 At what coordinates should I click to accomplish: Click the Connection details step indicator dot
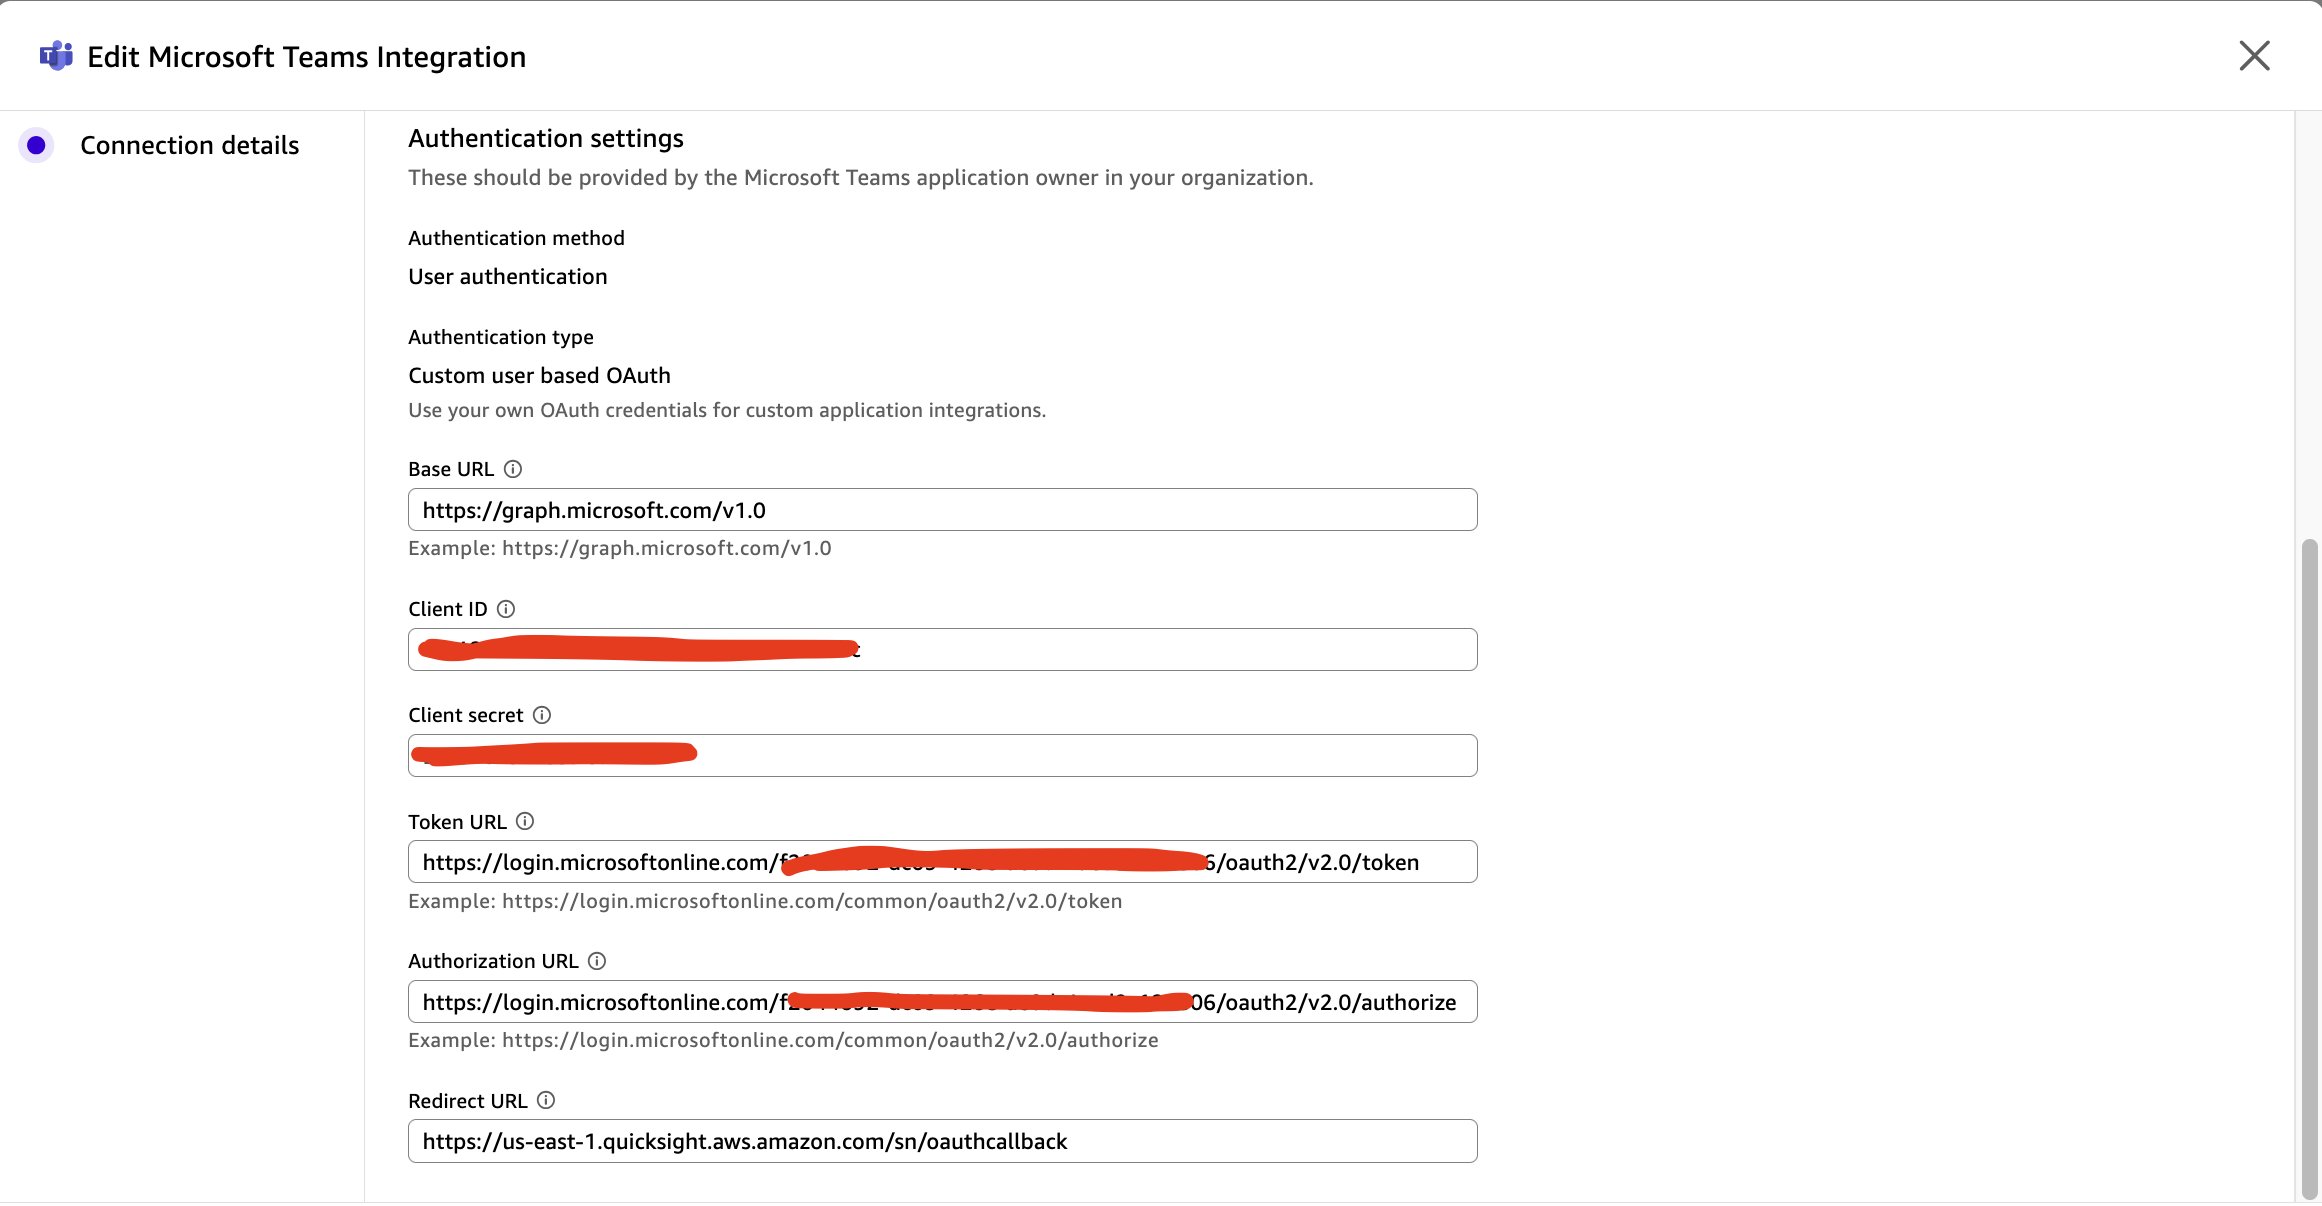point(36,146)
